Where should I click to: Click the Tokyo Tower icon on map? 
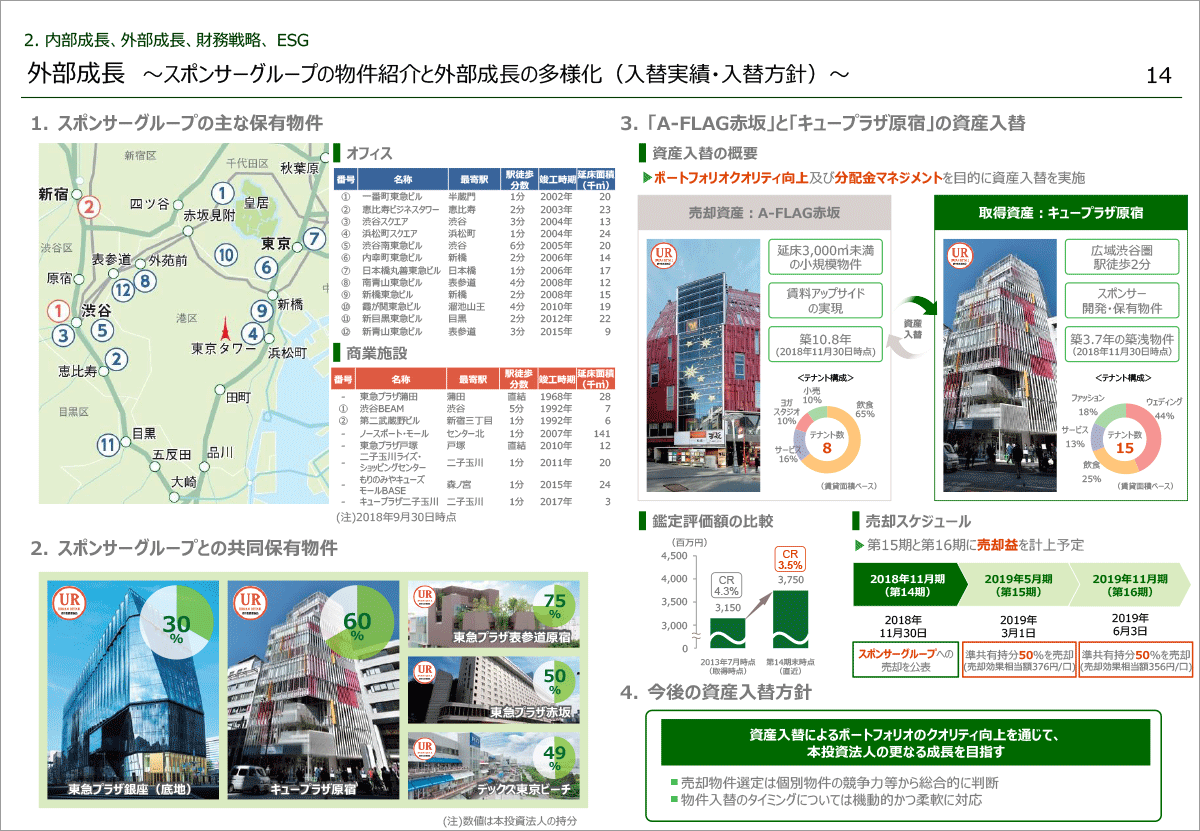click(224, 327)
